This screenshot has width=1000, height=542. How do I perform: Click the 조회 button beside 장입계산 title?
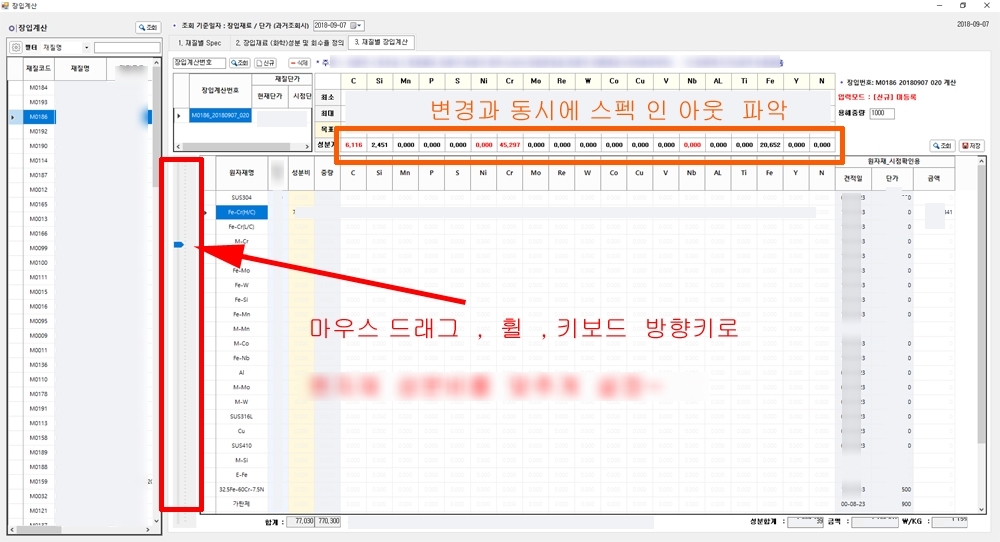(x=148, y=27)
